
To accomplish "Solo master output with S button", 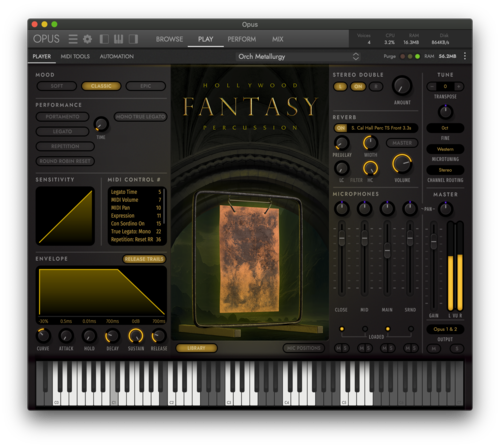I will coord(457,349).
